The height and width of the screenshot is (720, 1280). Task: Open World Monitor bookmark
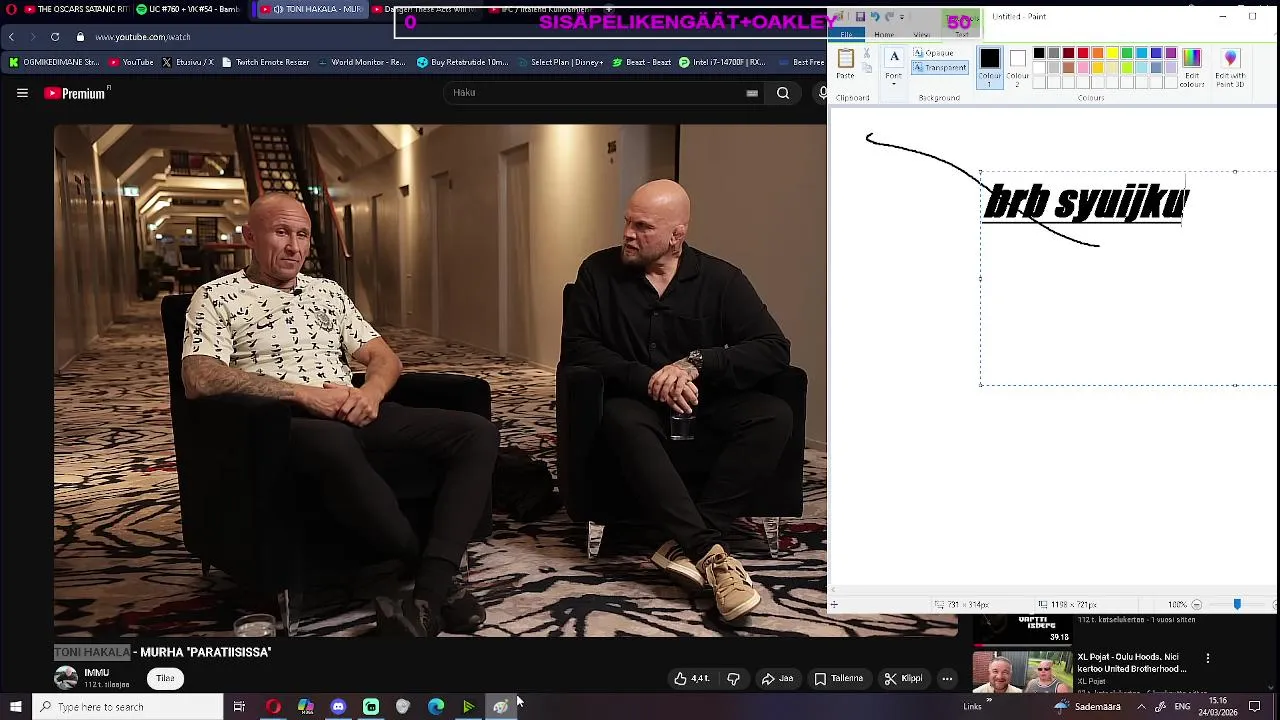362,62
